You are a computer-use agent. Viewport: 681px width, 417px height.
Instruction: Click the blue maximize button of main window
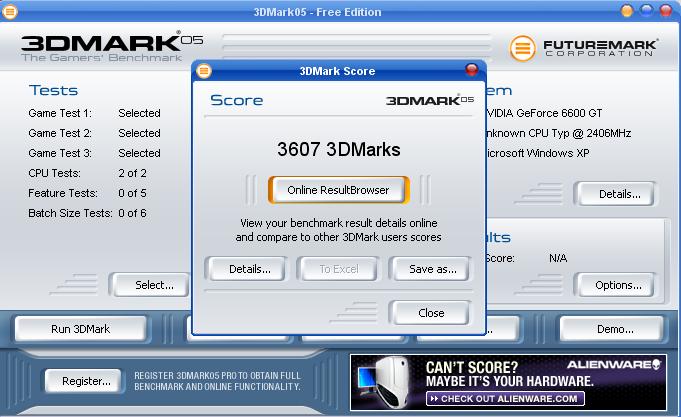[x=646, y=10]
